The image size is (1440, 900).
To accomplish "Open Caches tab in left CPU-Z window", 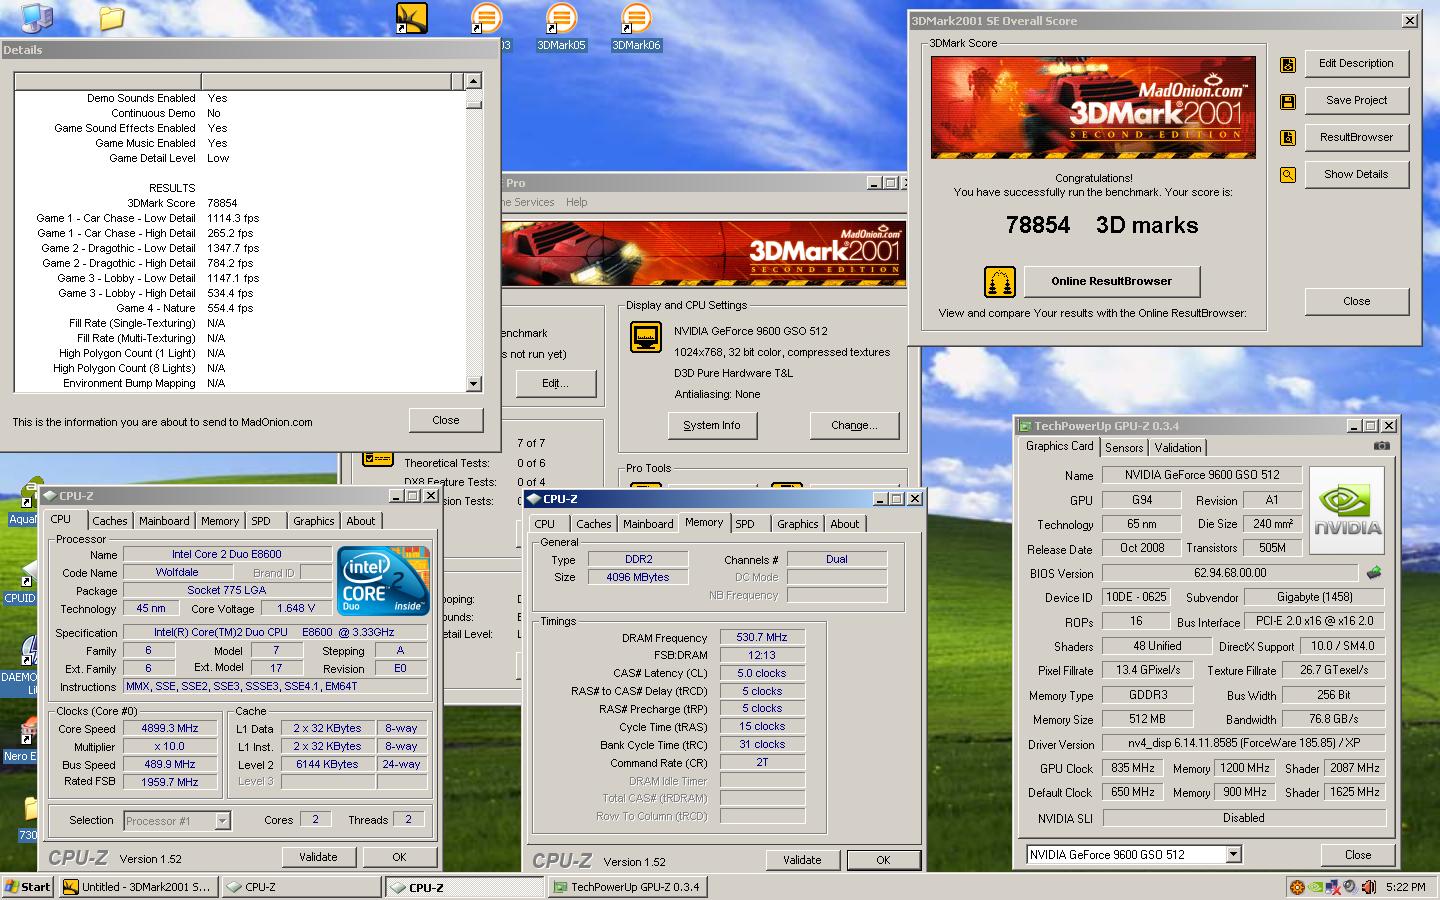I will tap(110, 521).
